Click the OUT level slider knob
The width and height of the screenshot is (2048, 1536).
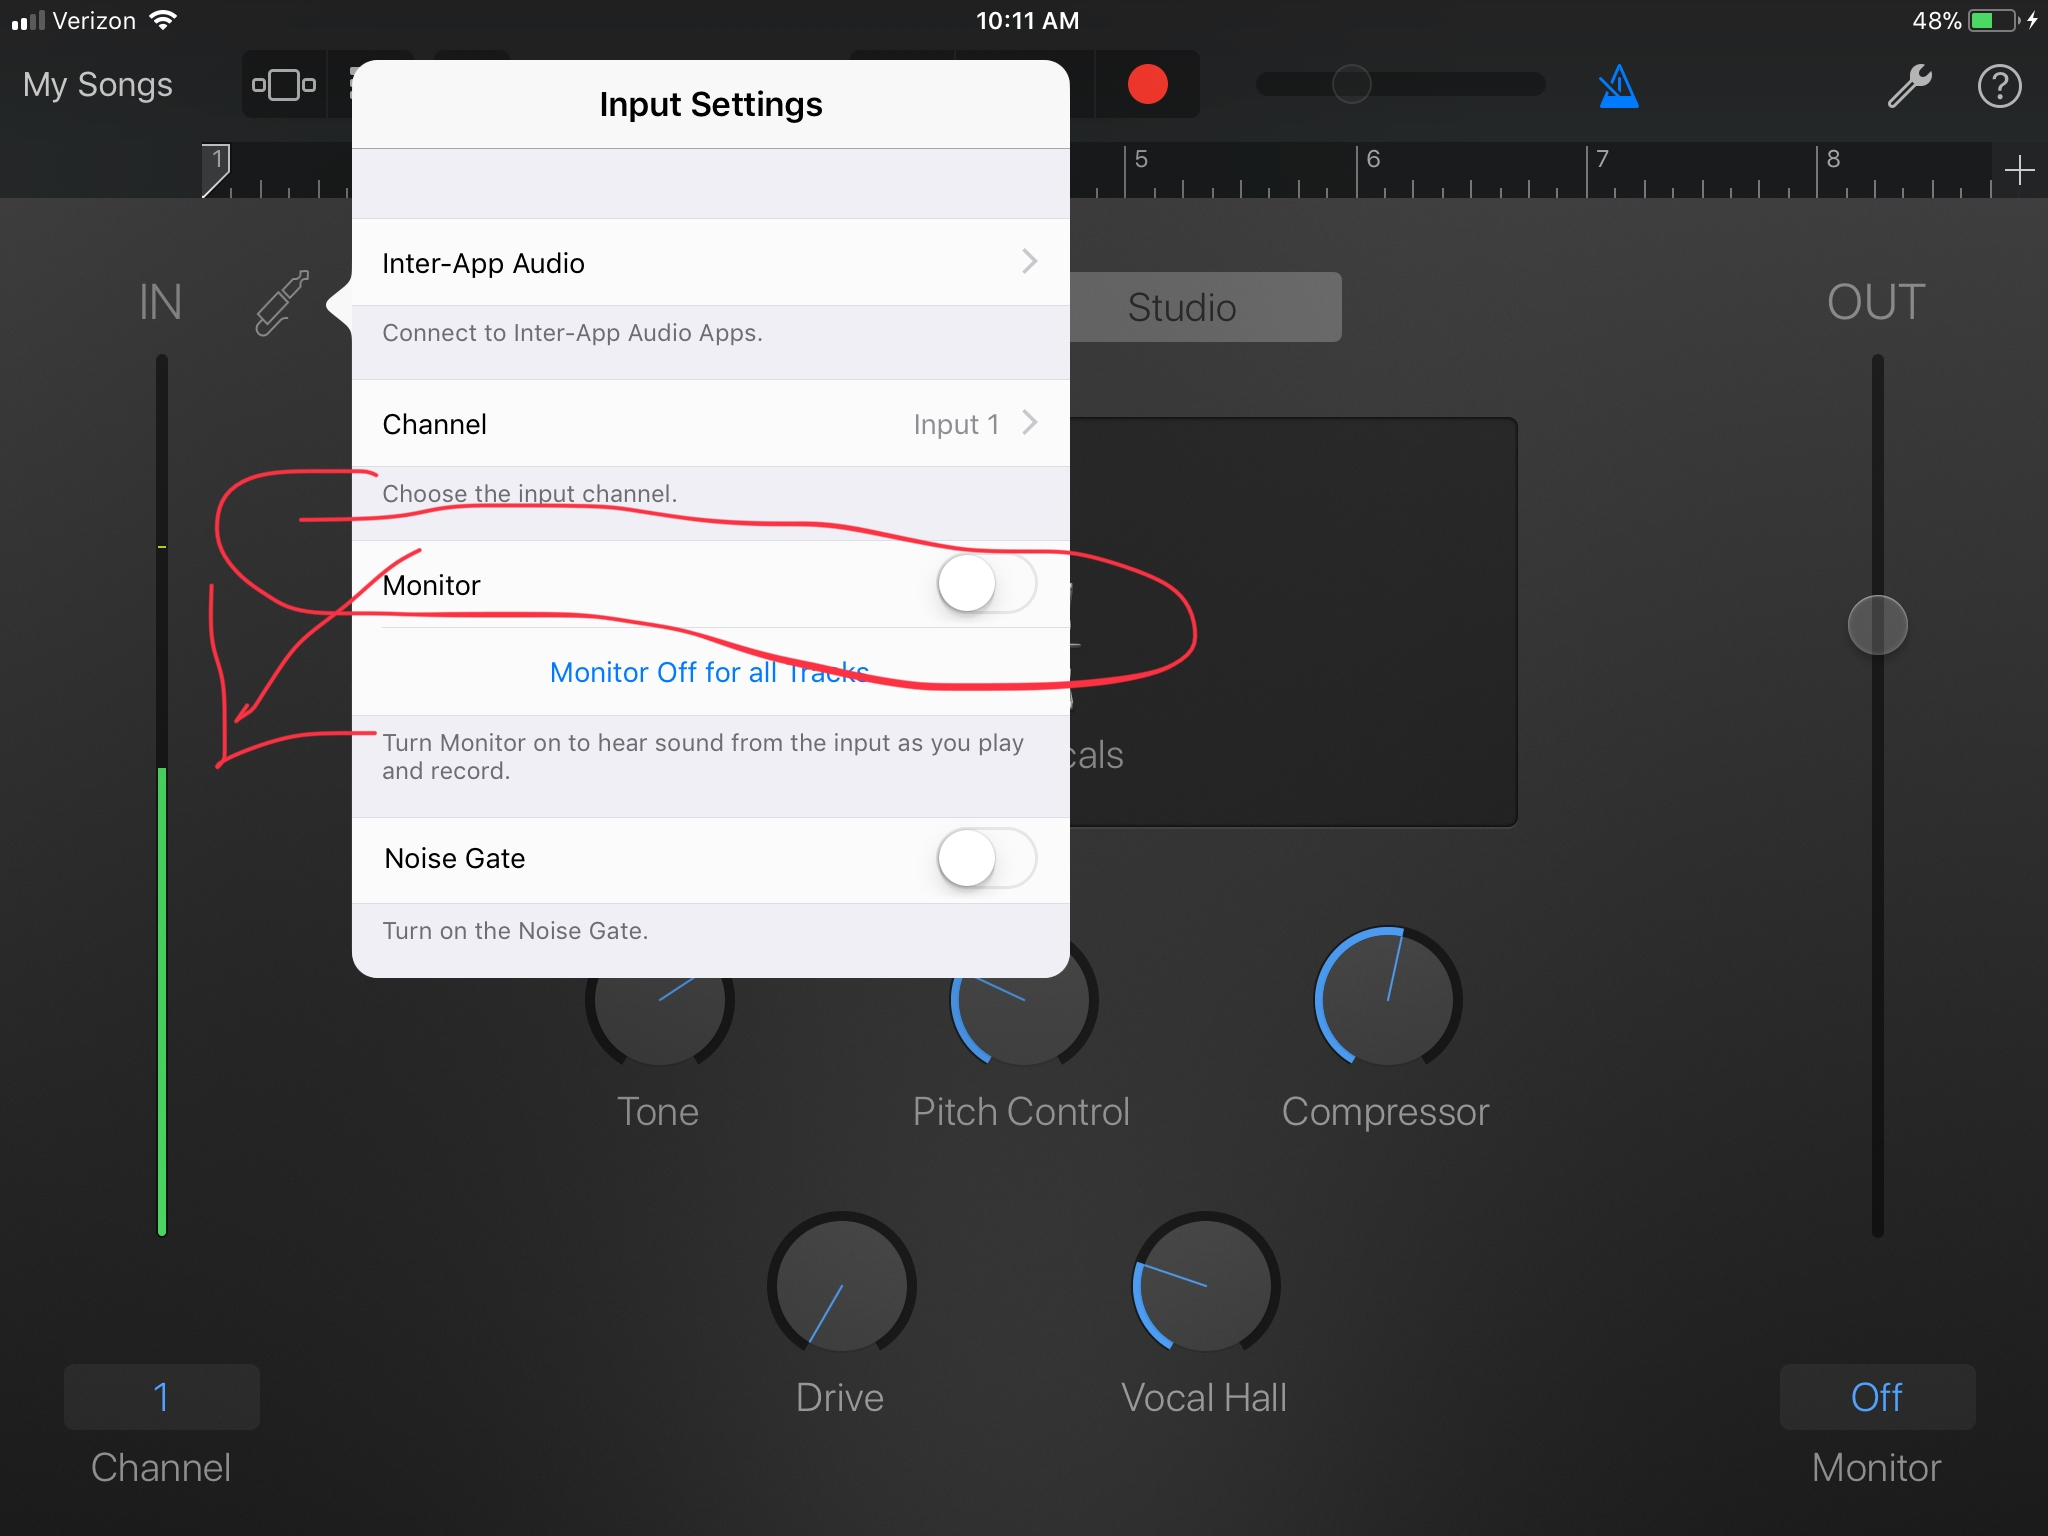1877,625
